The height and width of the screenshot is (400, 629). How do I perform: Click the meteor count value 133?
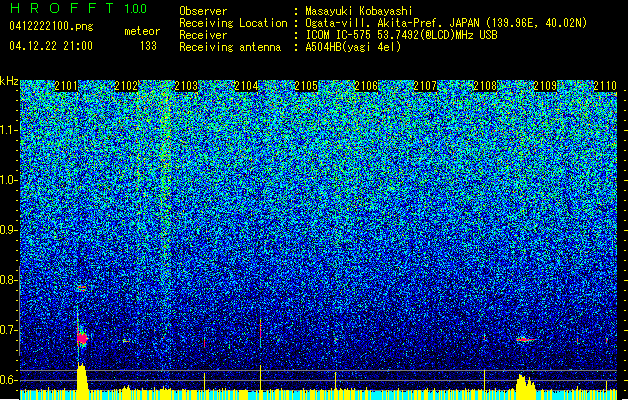pyautogui.click(x=148, y=46)
